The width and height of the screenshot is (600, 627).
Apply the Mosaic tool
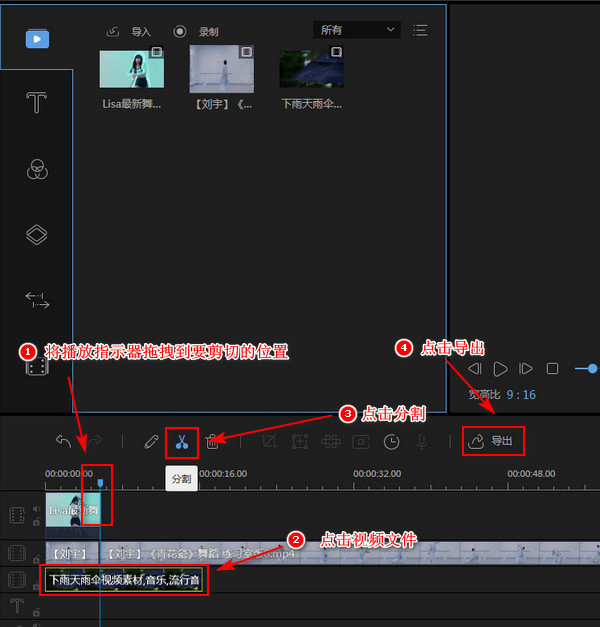click(x=330, y=442)
